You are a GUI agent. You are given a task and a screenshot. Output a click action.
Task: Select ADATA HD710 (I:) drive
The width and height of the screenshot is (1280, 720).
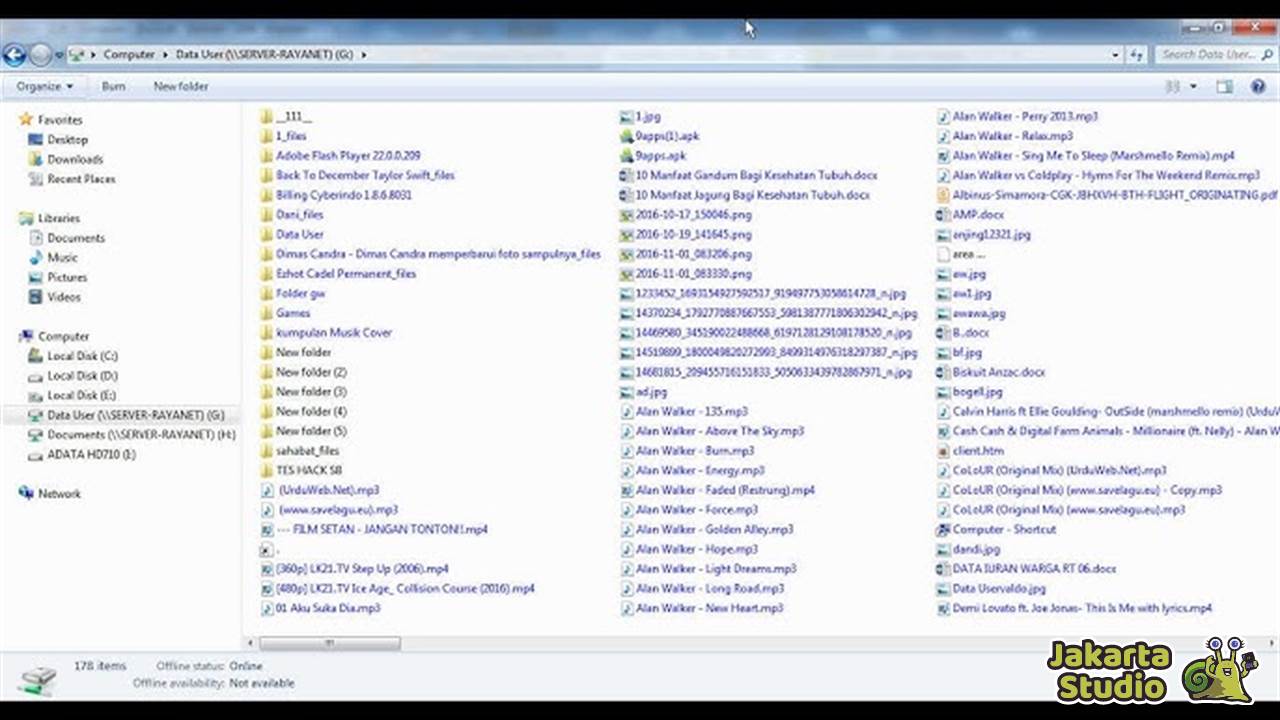[x=91, y=454]
